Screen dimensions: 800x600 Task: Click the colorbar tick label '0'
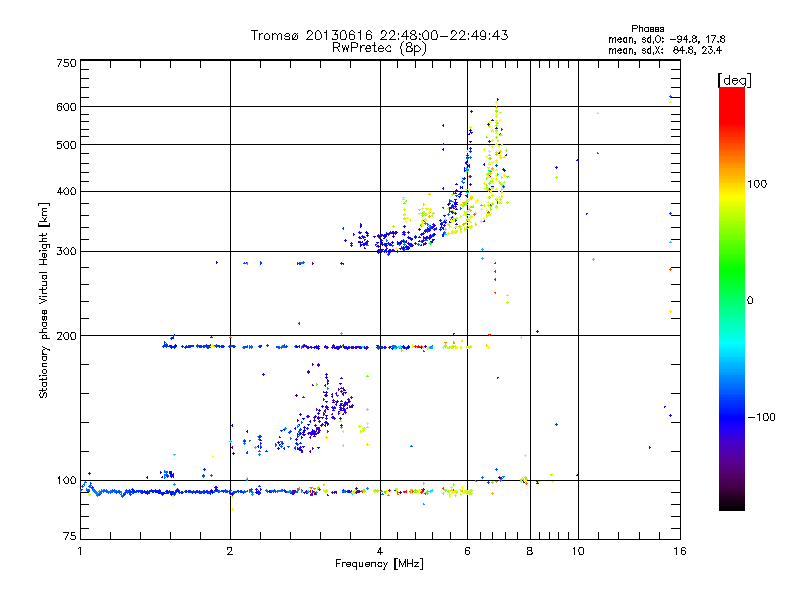pyautogui.click(x=750, y=301)
